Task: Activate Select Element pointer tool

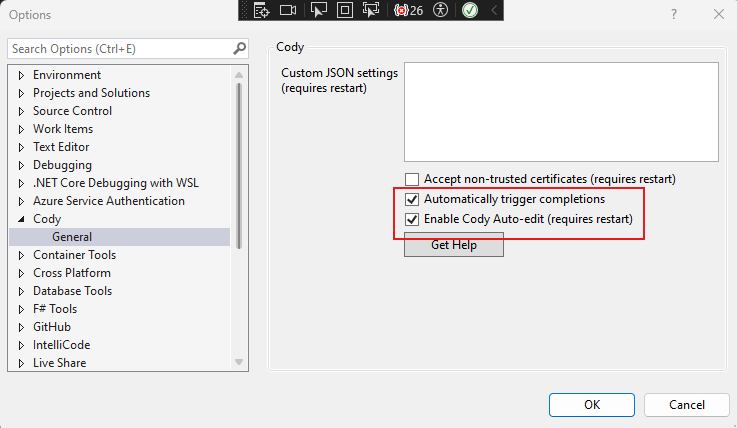Action: pos(319,10)
